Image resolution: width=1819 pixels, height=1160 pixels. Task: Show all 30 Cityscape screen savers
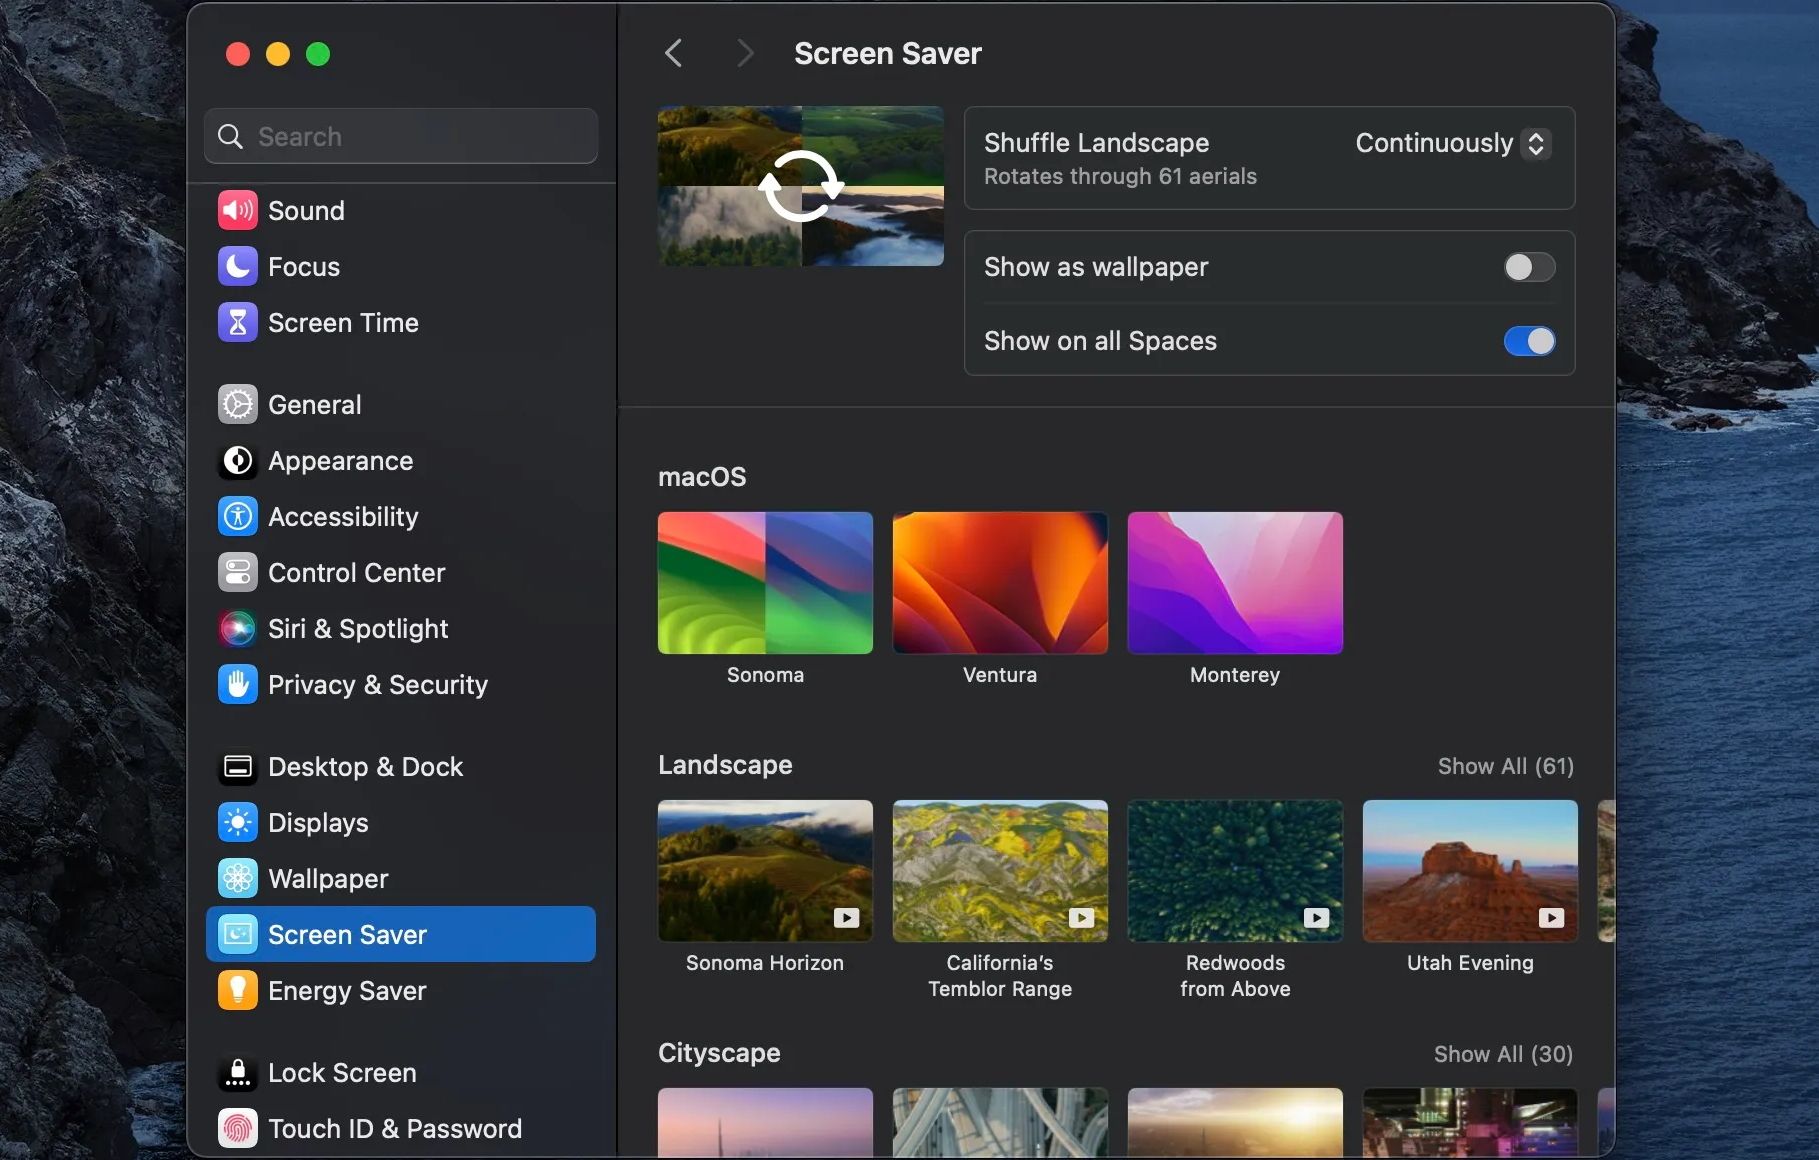point(1501,1053)
